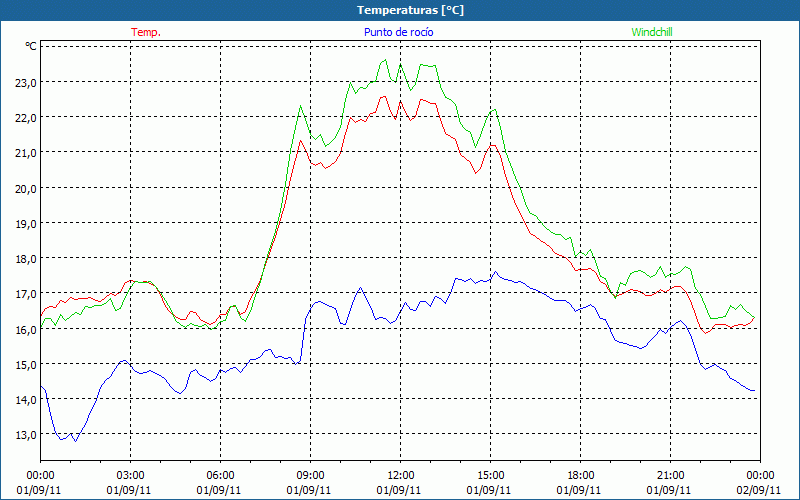Screen dimensions: 800x500
Task: Click the 18:00 time axis label
Action: 581,476
